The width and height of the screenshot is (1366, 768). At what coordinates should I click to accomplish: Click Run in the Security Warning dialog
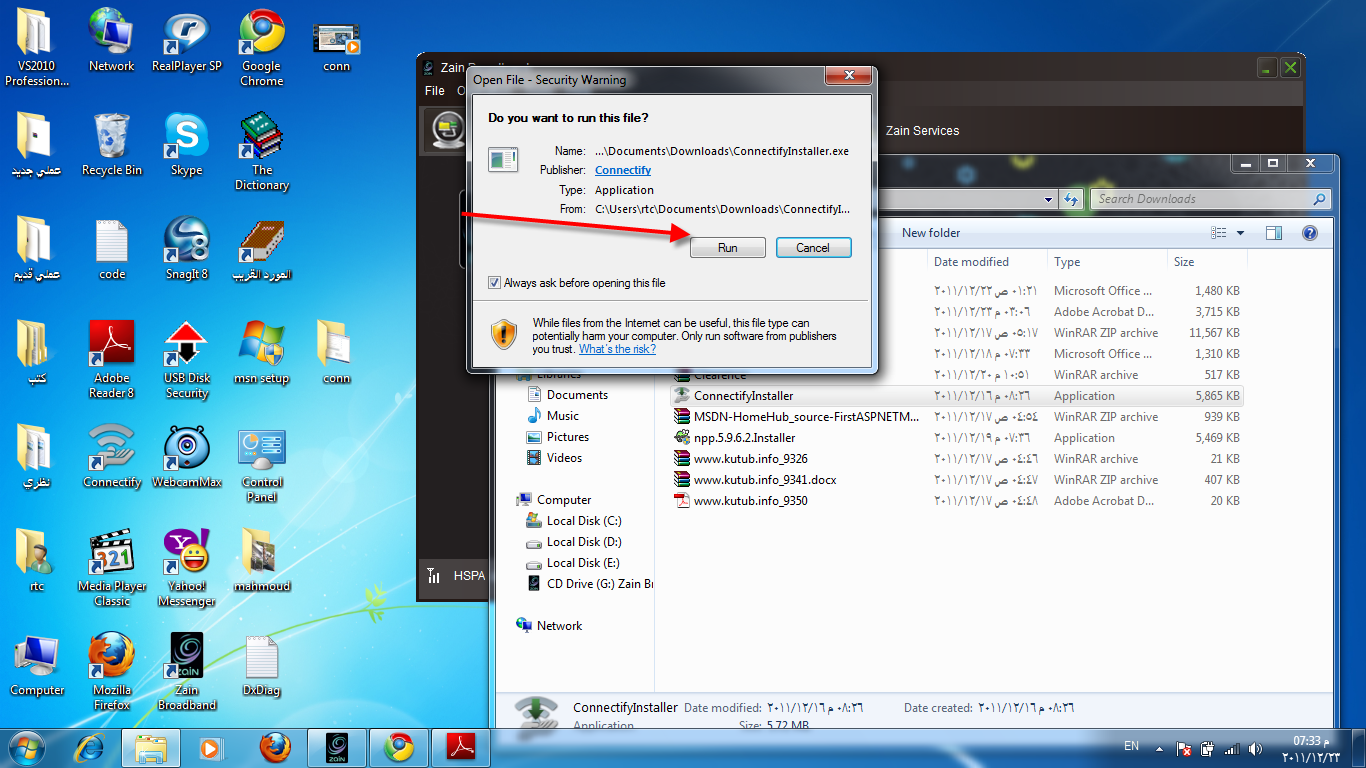tap(728, 248)
